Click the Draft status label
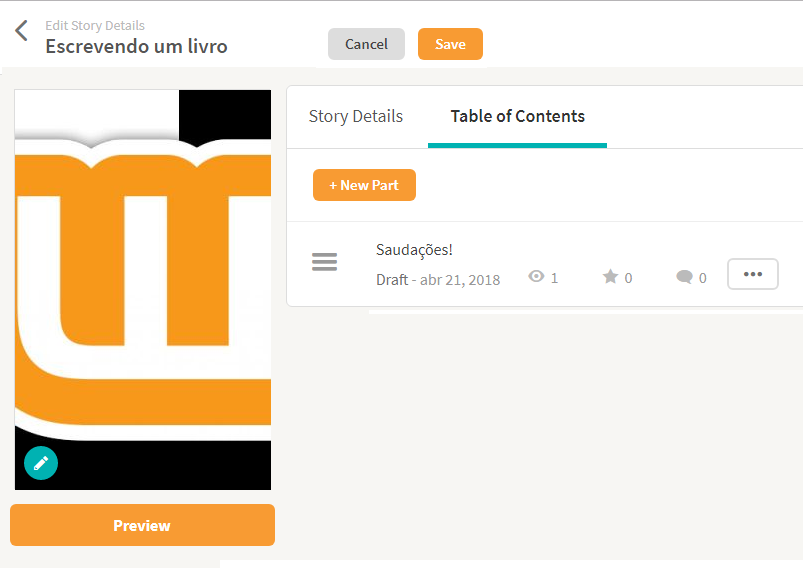 tap(392, 279)
